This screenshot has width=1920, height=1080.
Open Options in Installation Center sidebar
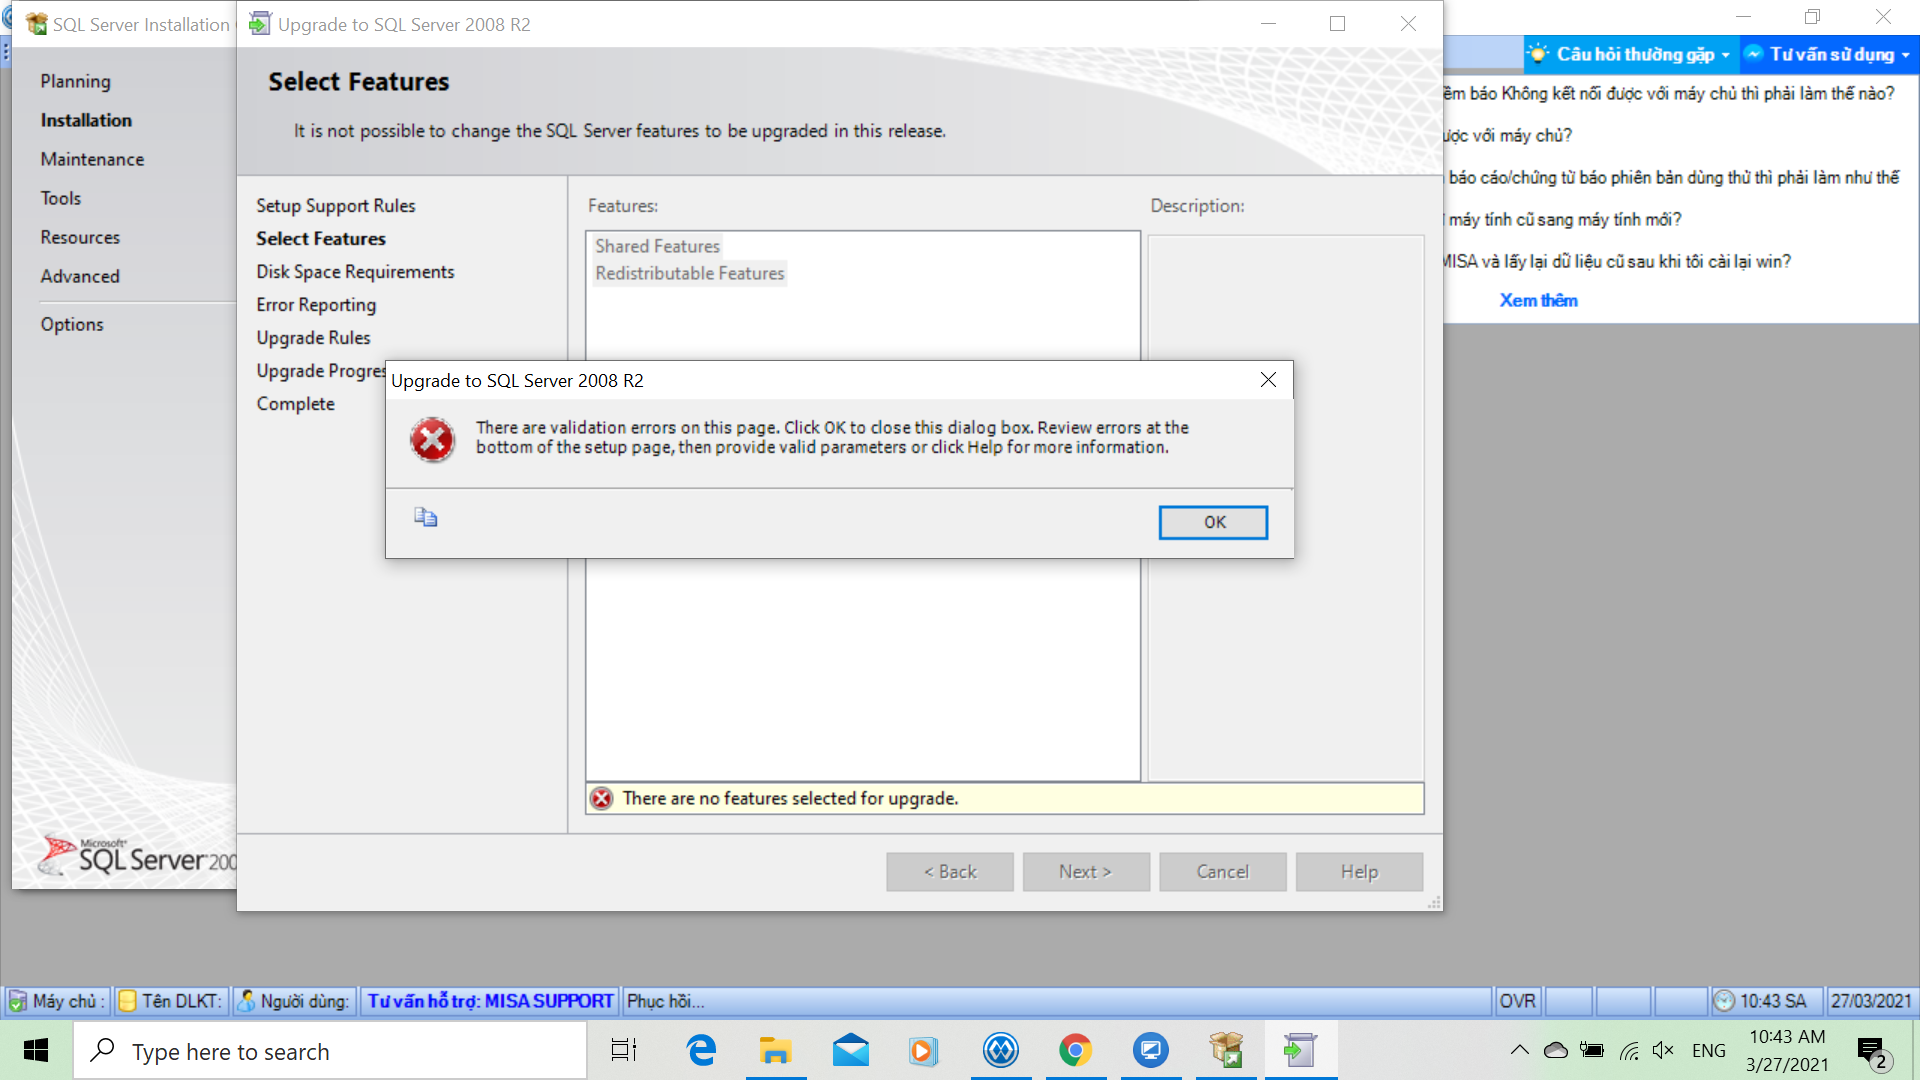pyautogui.click(x=72, y=324)
